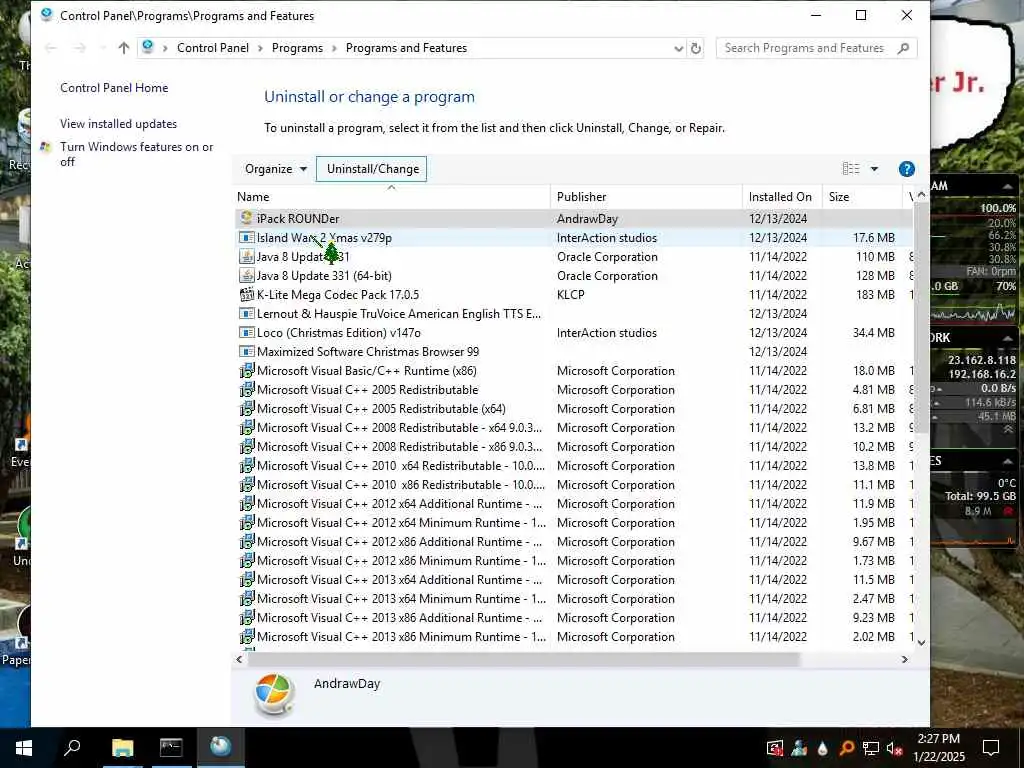Screen dimensions: 1024x768
Task: Click the Java 8 Update 331 (64-bit) icon
Action: pos(246,276)
